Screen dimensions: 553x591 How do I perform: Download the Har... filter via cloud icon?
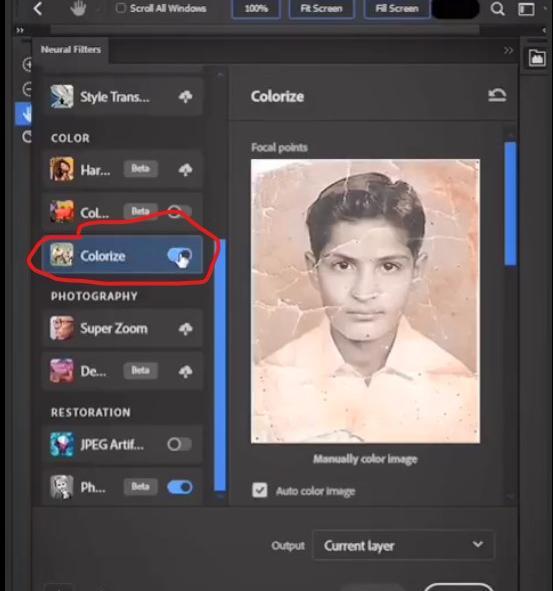point(185,170)
